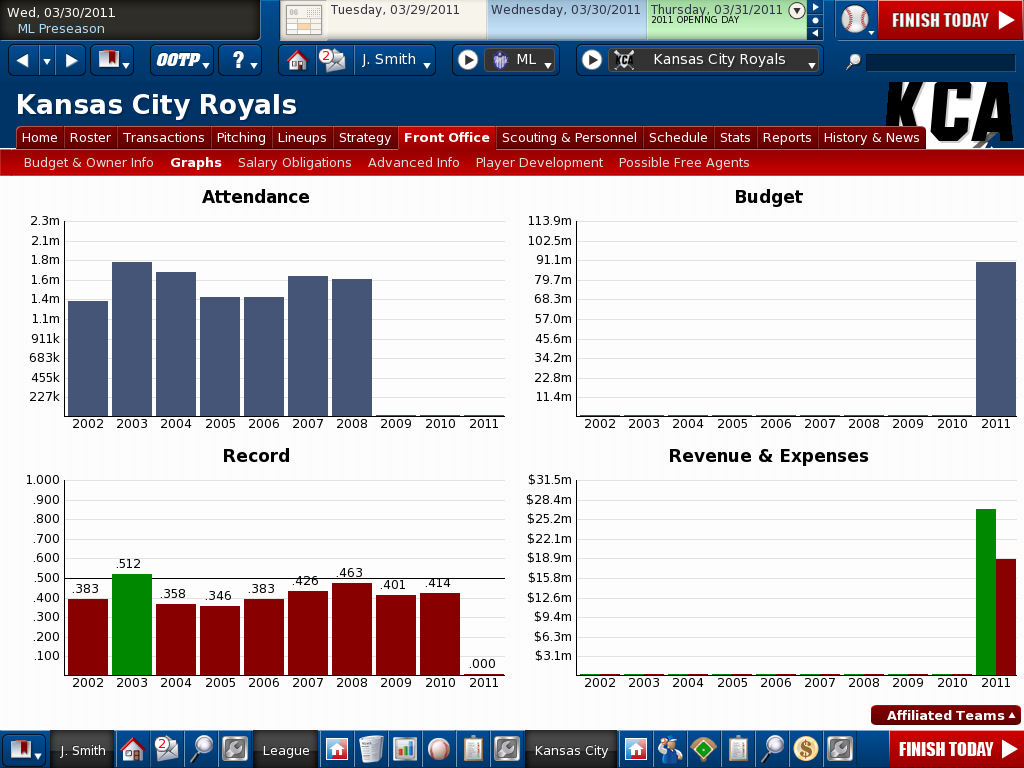Click manager home icon in bottom bar
The height and width of the screenshot is (768, 1024).
(x=133, y=749)
